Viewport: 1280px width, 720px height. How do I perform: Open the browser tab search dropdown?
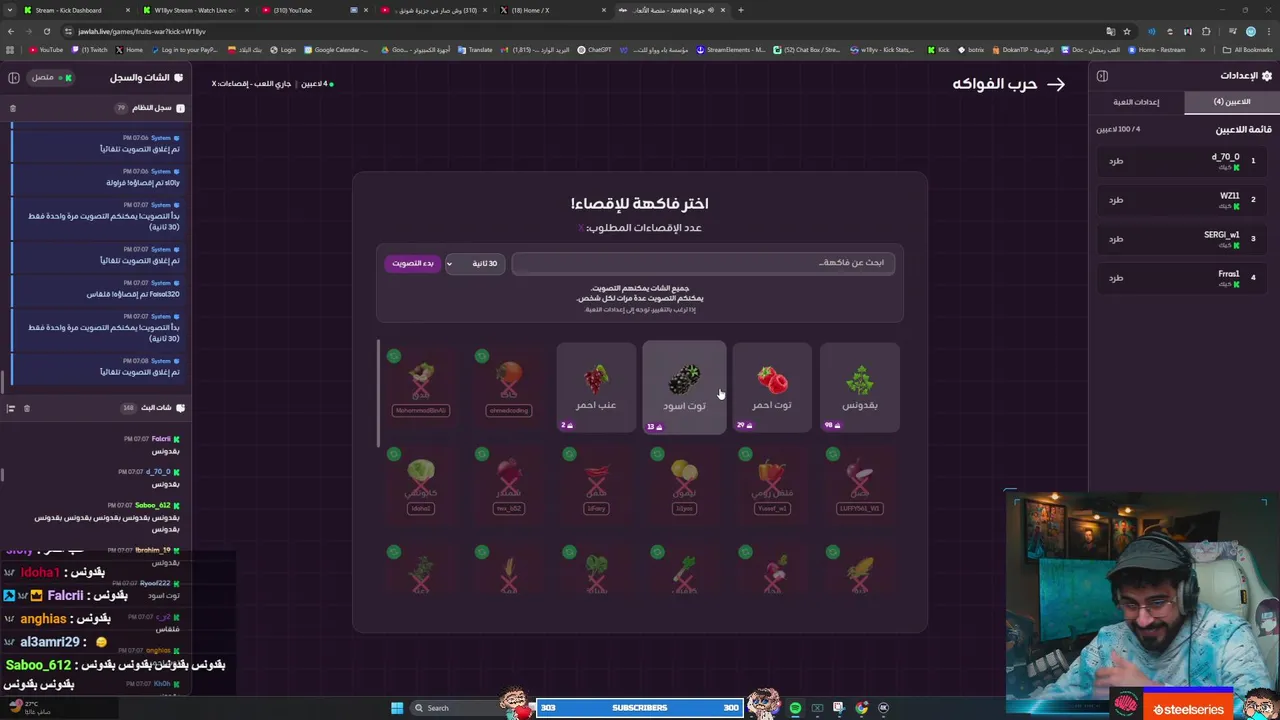10,10
